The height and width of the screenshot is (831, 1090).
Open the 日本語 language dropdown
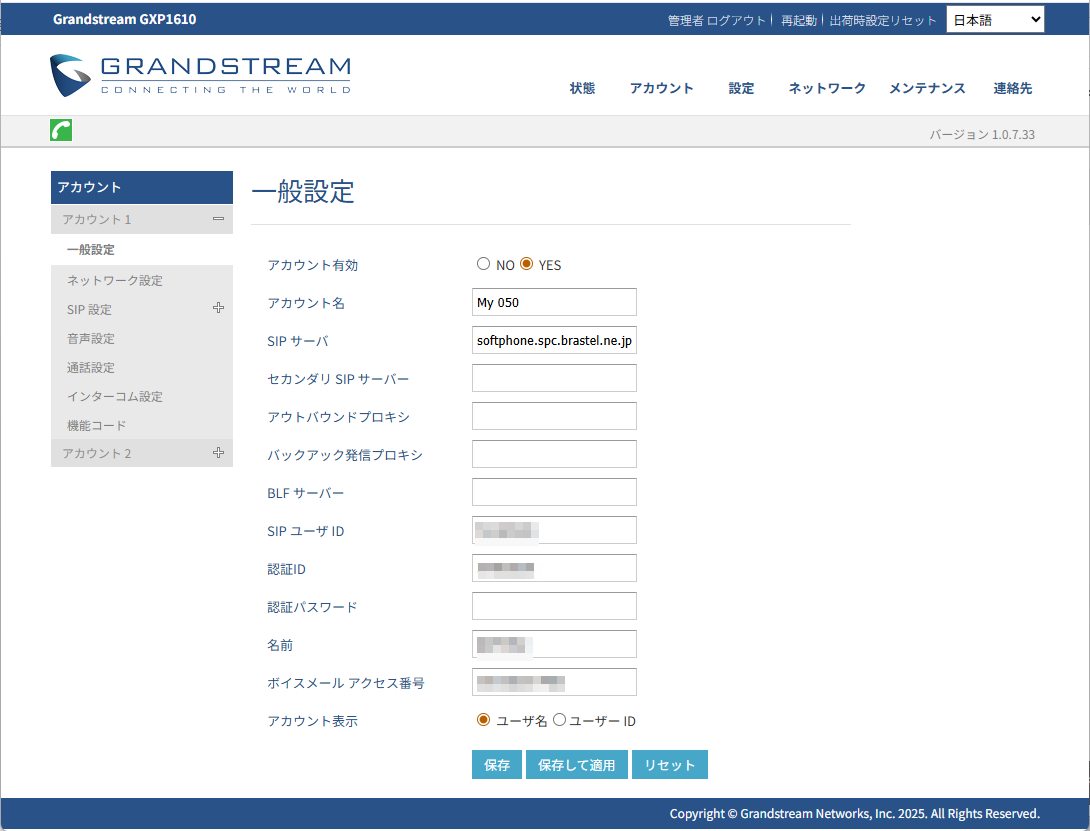click(995, 19)
